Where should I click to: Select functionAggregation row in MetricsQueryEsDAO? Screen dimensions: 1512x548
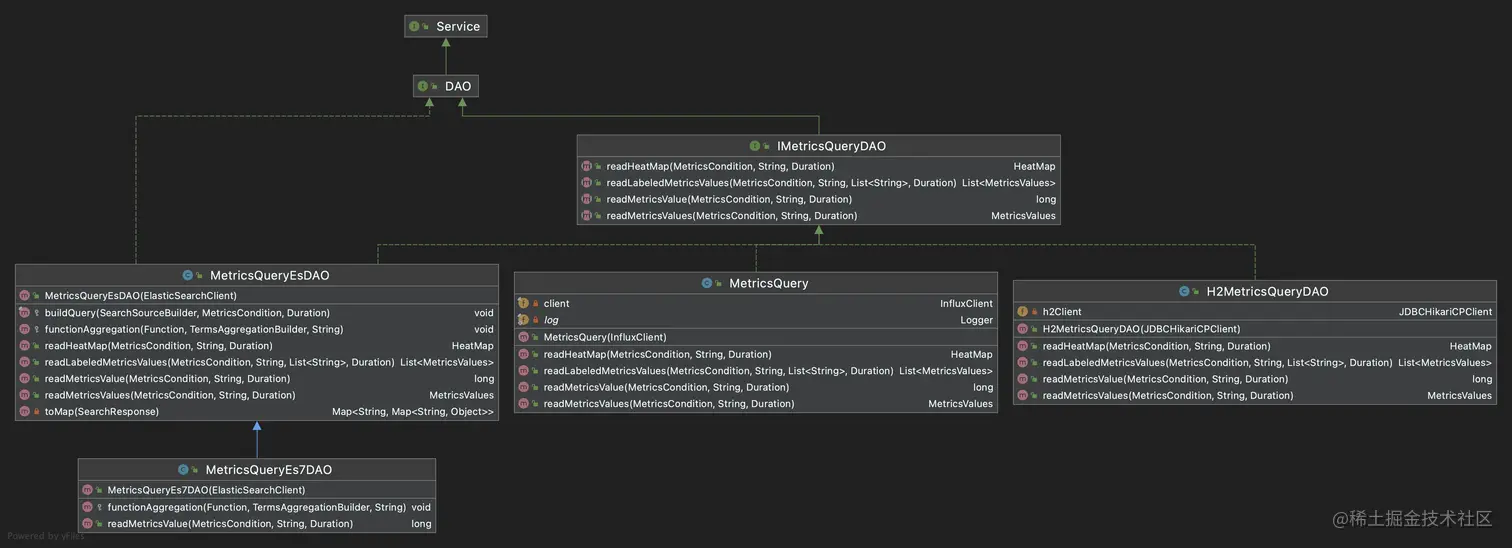[257, 329]
